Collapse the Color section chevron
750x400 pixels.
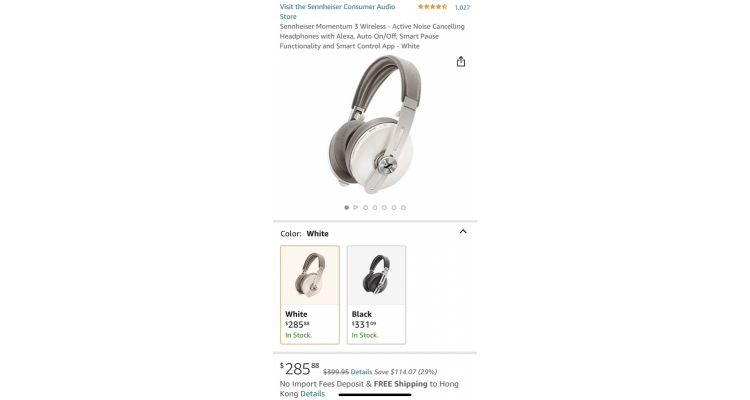click(x=463, y=232)
